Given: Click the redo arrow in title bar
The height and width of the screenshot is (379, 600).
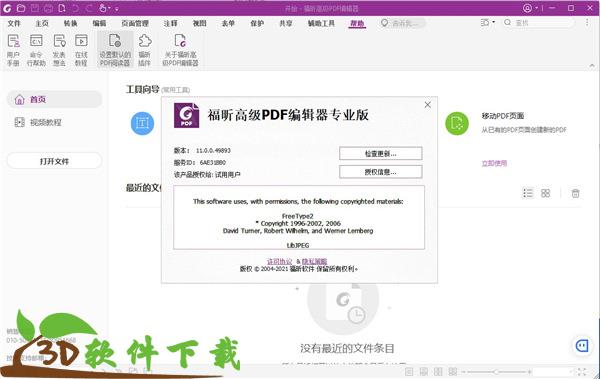Looking at the screenshot, I should tap(89, 8).
